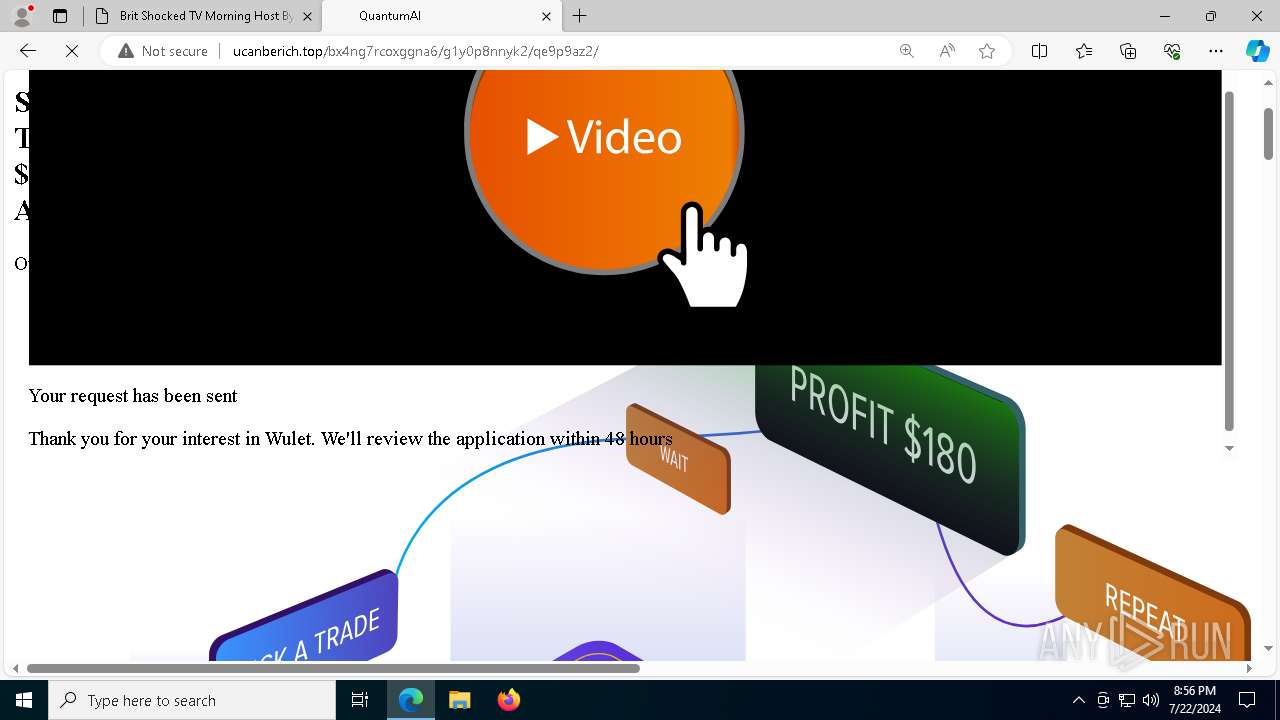Open the tab actions menu icon
1280x720 pixels.
pos(60,16)
